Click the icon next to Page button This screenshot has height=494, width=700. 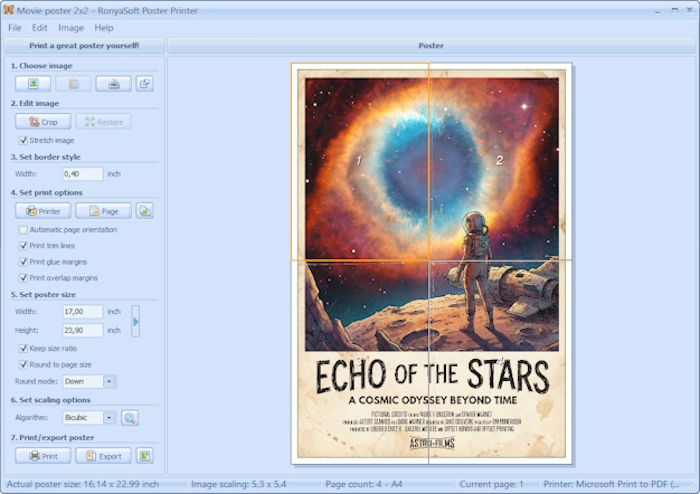pyautogui.click(x=145, y=211)
